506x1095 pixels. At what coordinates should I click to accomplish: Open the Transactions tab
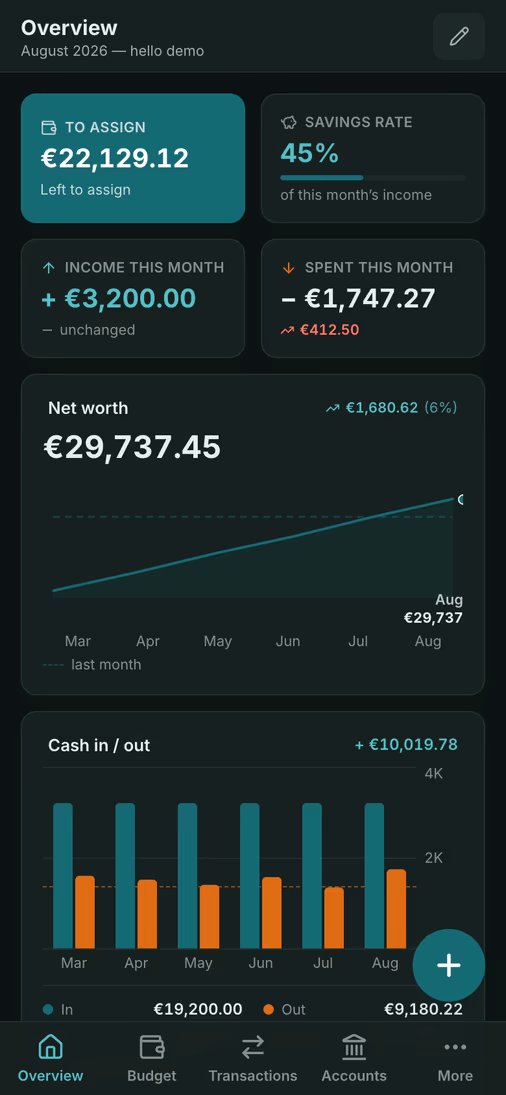(253, 1059)
